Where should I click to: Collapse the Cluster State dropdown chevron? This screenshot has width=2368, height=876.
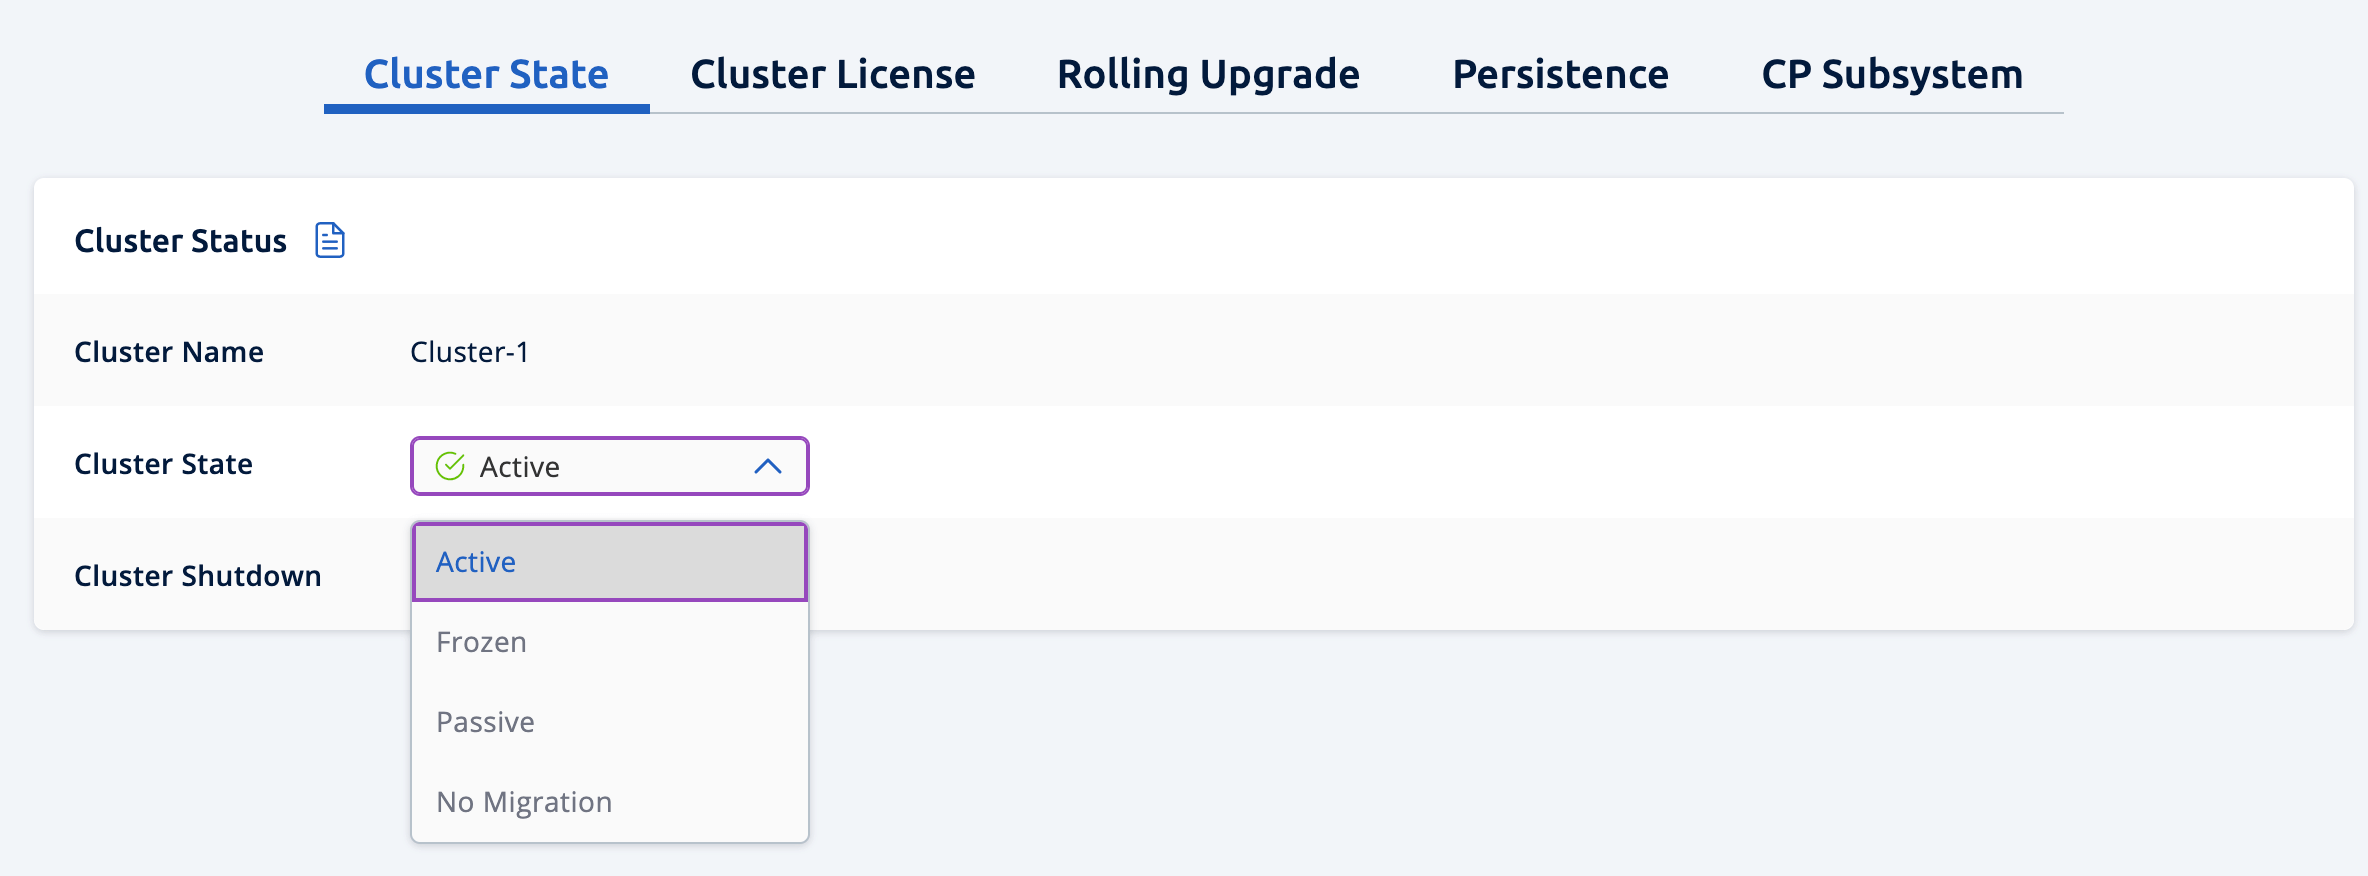[x=767, y=466]
